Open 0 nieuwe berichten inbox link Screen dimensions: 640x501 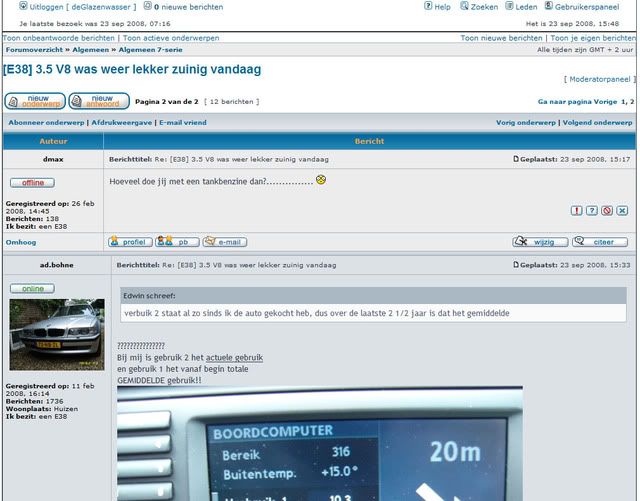click(x=188, y=7)
